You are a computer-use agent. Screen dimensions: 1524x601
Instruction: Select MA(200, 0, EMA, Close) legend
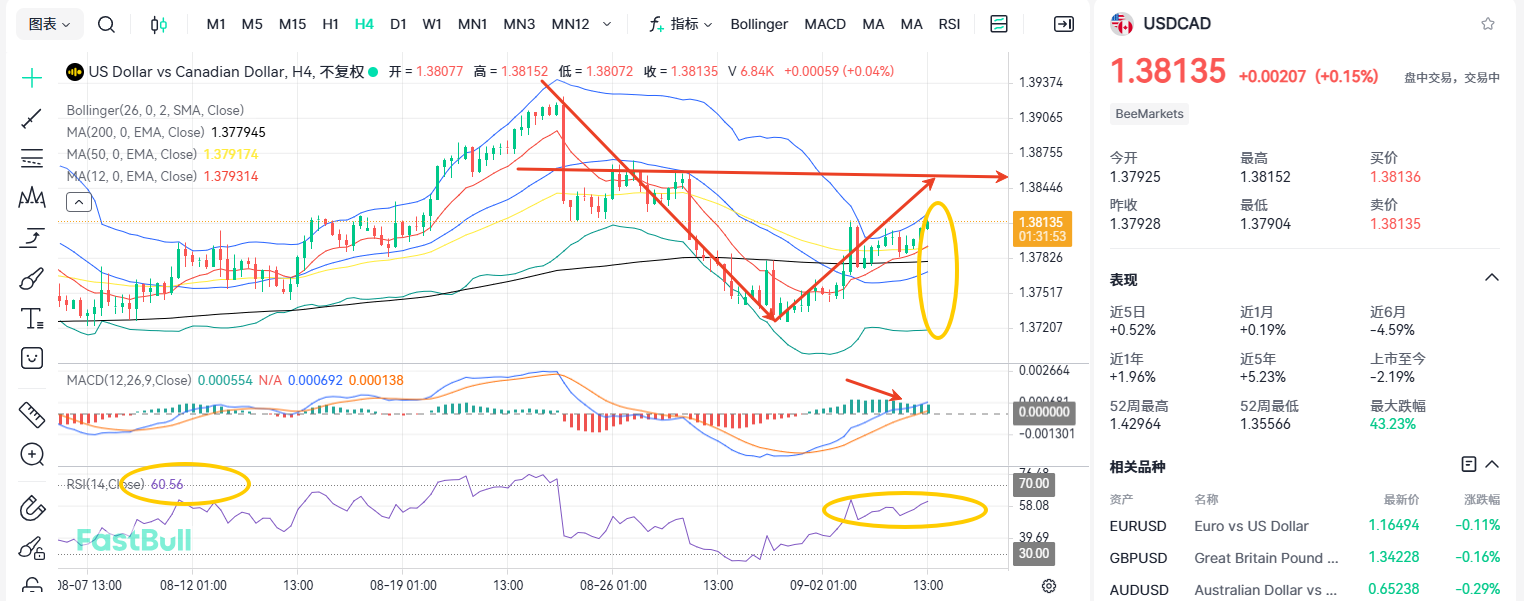coord(135,132)
